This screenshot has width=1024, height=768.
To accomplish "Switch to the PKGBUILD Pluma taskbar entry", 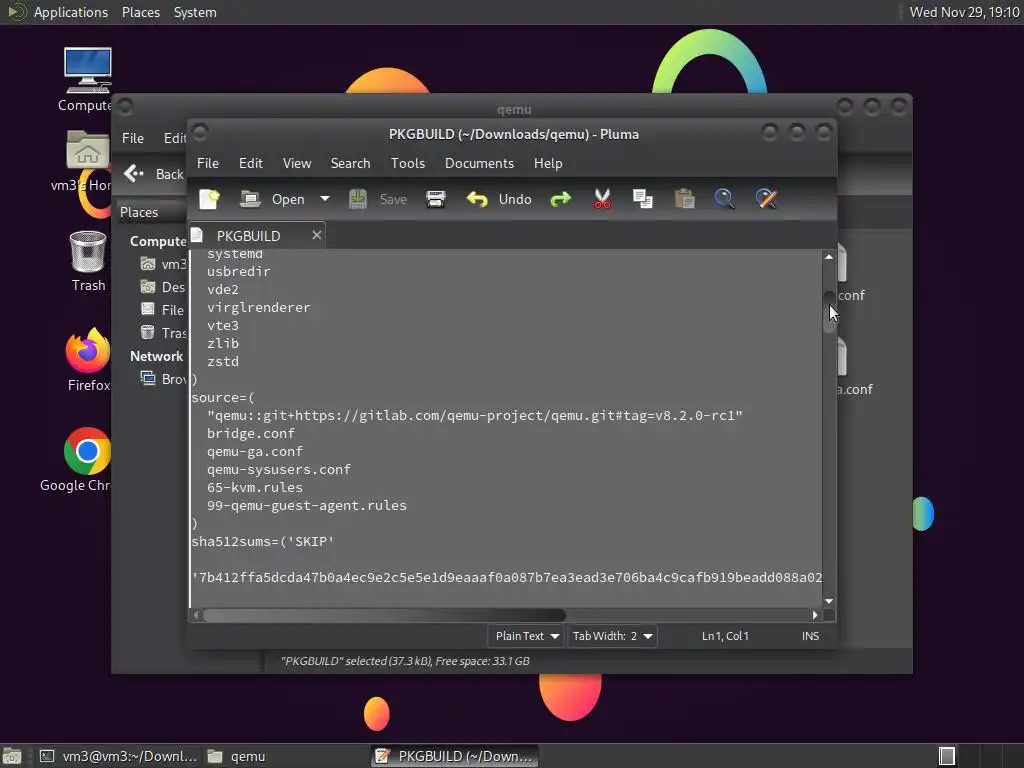I will coord(455,756).
